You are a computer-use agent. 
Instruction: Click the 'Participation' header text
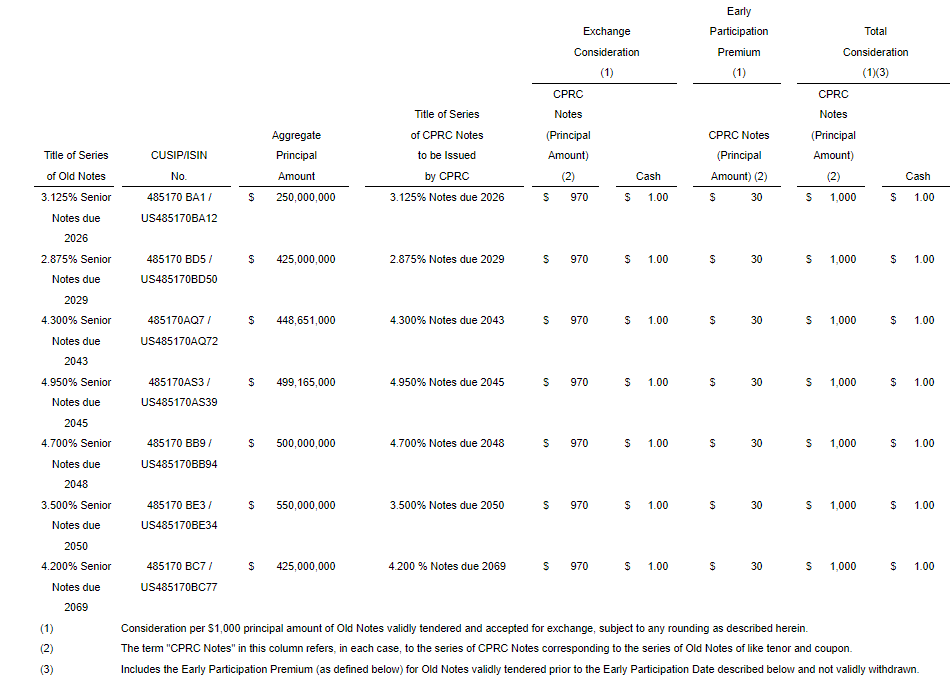point(739,31)
